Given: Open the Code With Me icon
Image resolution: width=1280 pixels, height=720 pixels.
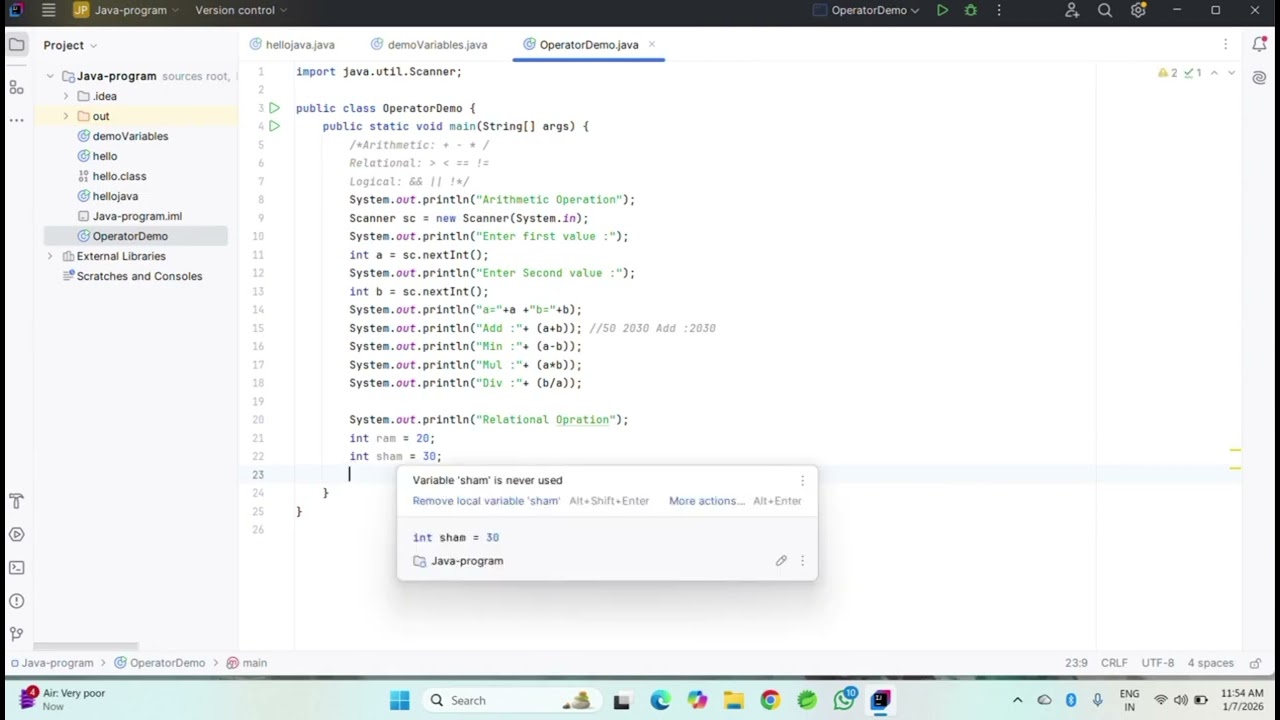Looking at the screenshot, I should [x=1072, y=10].
